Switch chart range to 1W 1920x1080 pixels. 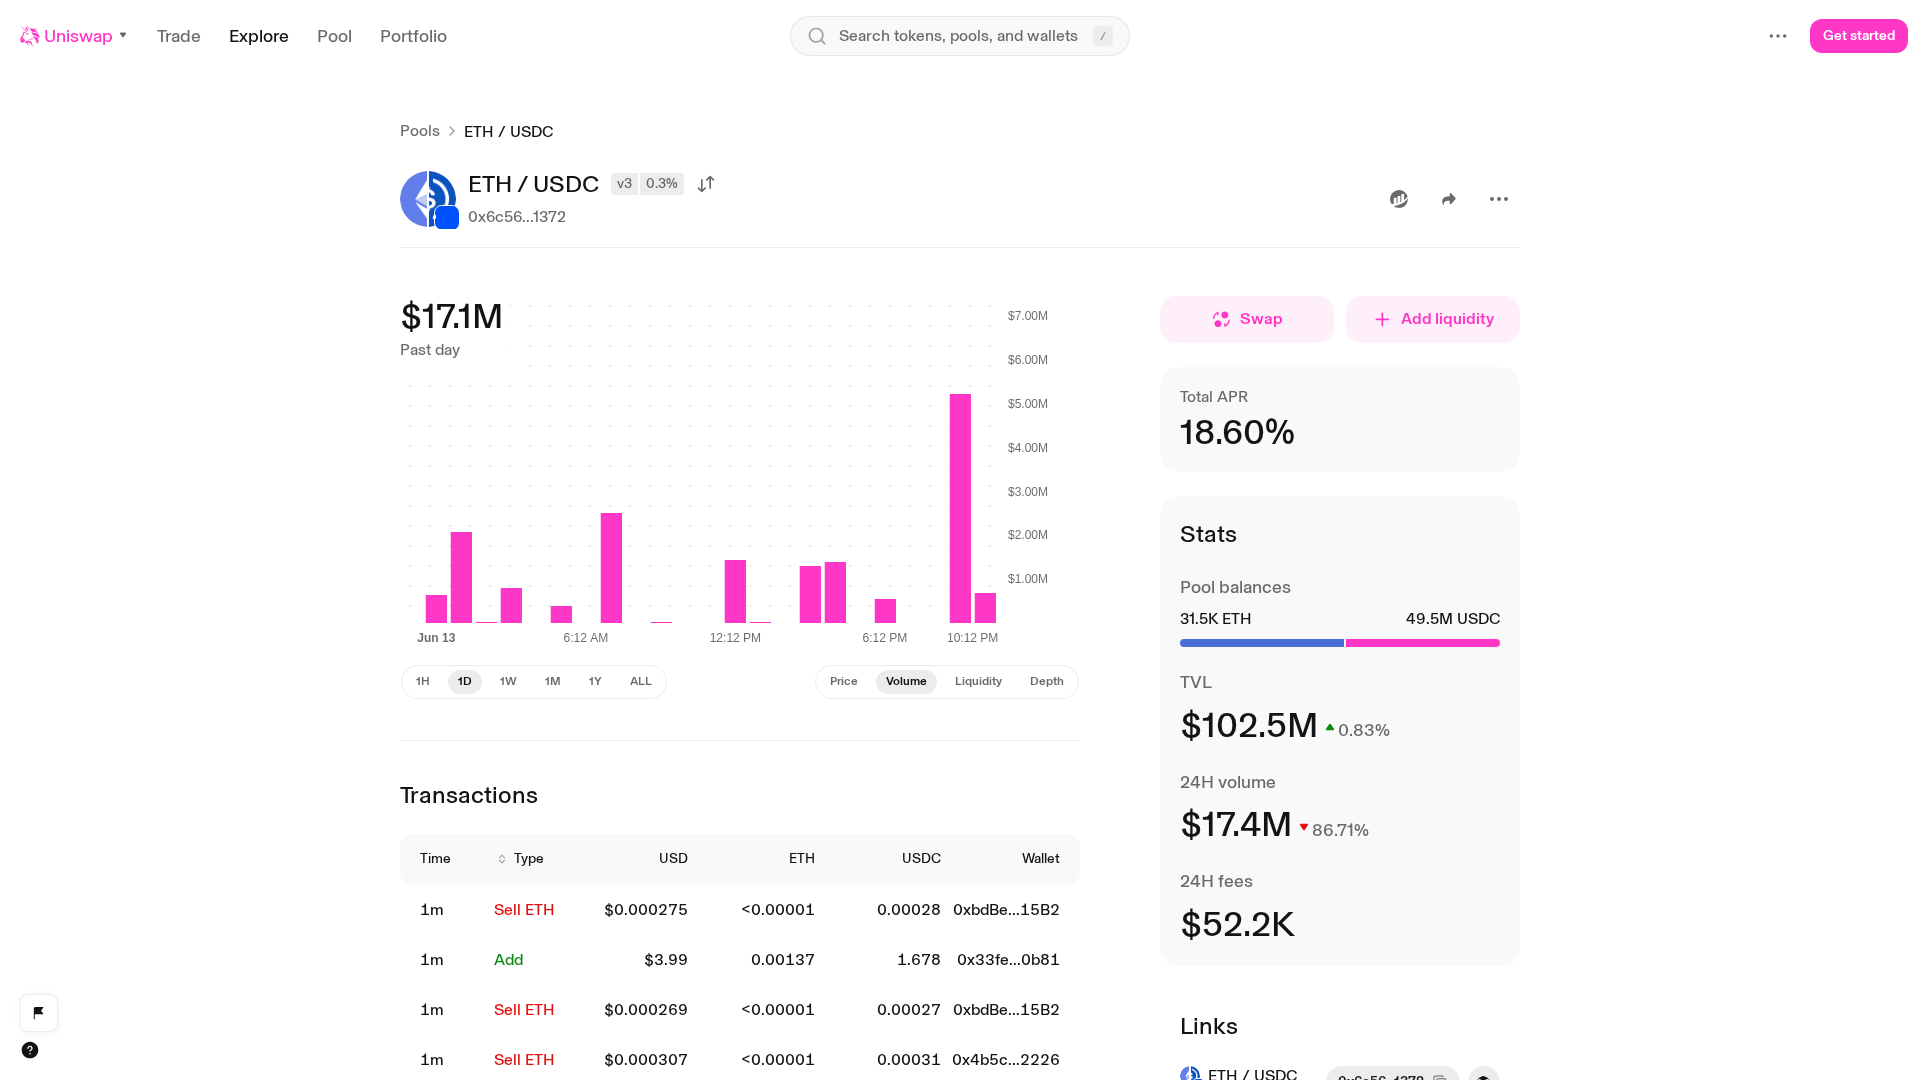click(x=508, y=682)
